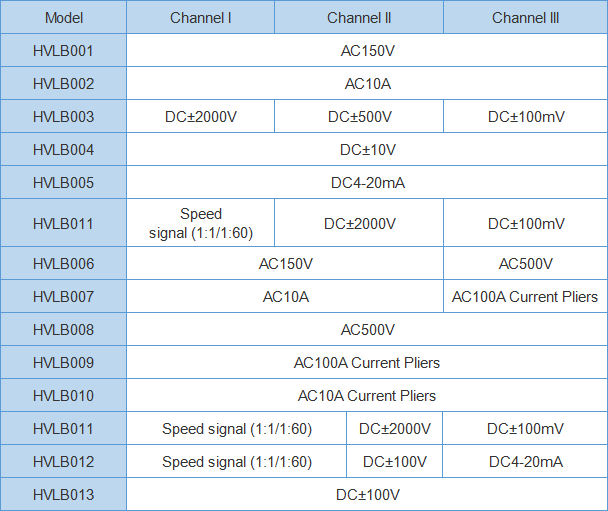The width and height of the screenshot is (608, 511).
Task: Click the HVLB012 model cell
Action: [x=63, y=462]
